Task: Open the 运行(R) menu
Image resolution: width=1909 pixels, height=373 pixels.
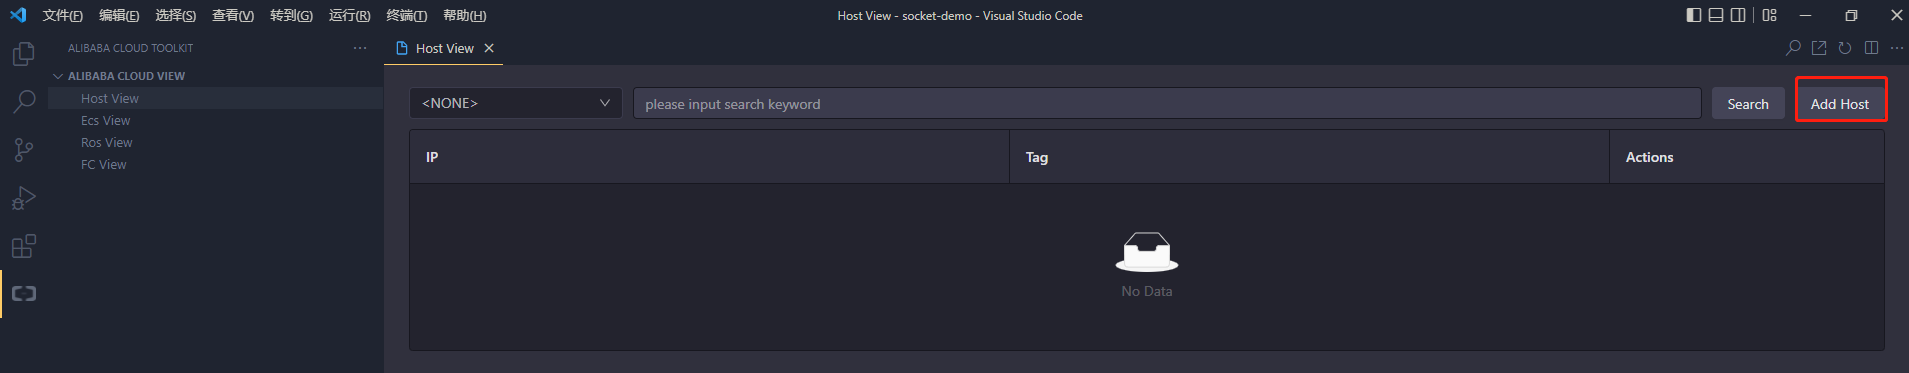Action: pos(349,15)
